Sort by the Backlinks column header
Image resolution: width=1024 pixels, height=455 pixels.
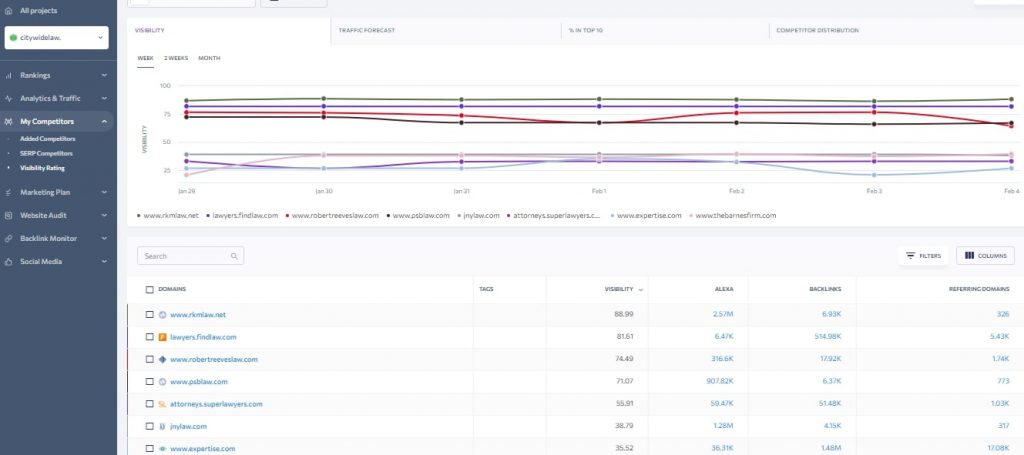coord(825,289)
